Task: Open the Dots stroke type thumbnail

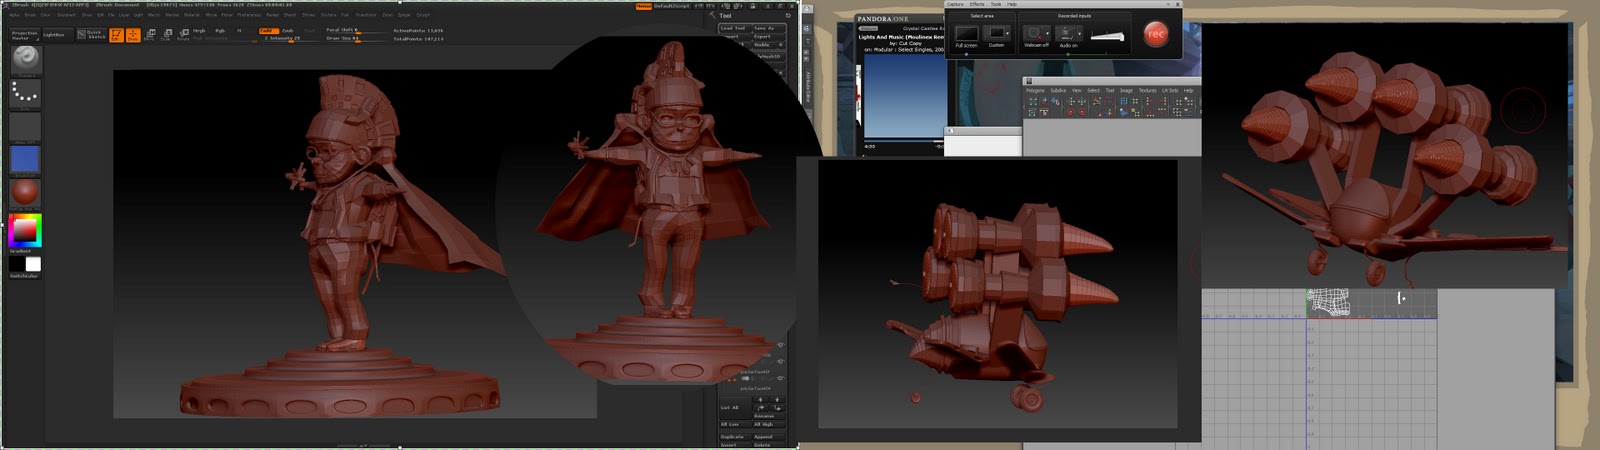Action: (26, 94)
